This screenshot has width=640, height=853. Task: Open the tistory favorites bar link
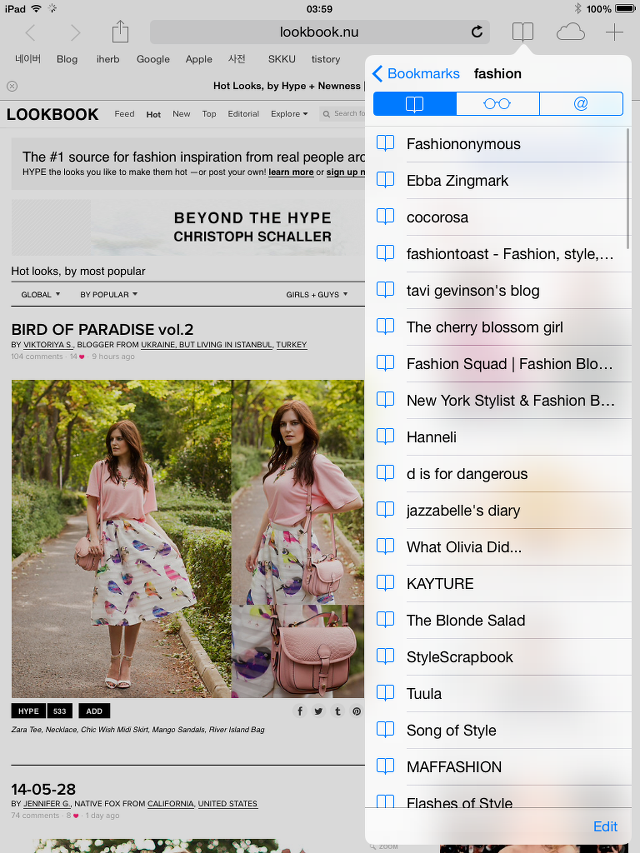(325, 59)
